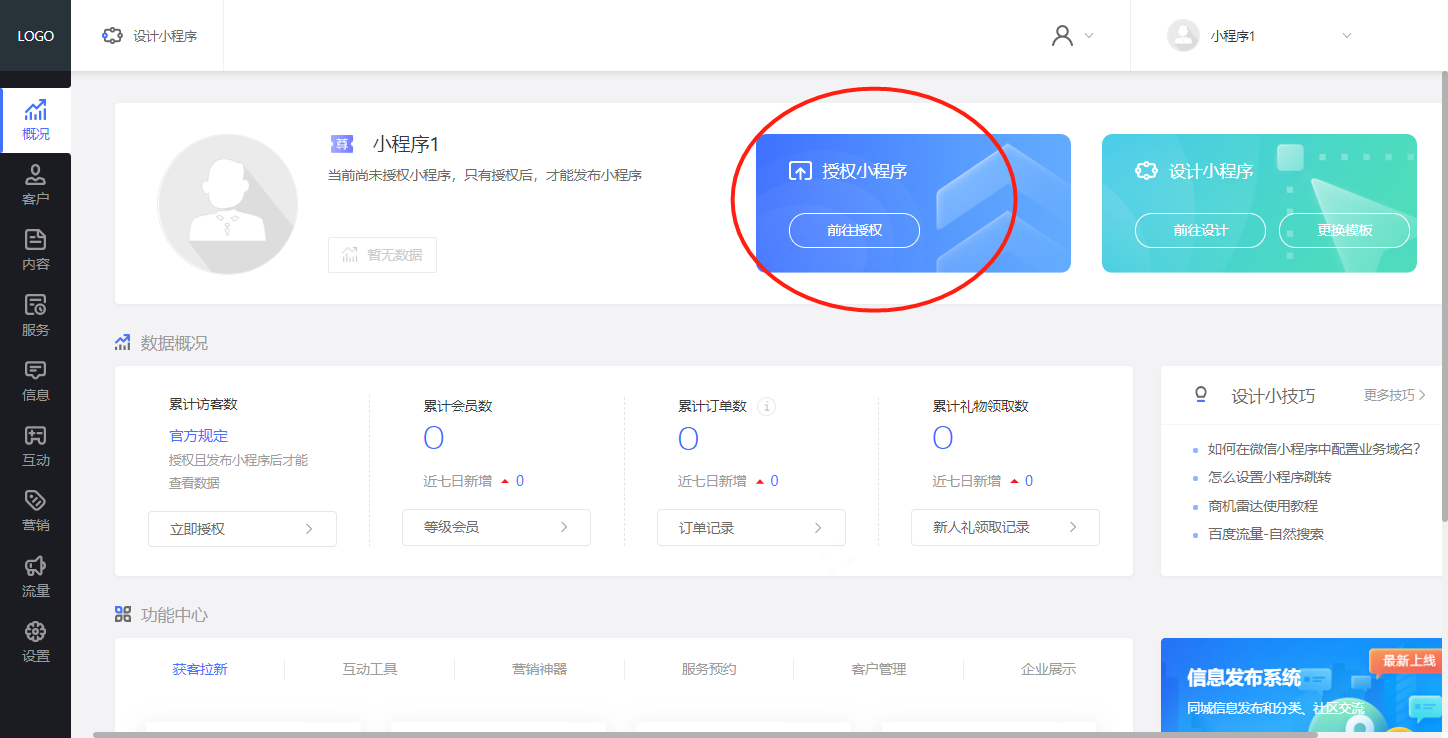1448x738 pixels.
Task: Open the 内容 content section
Action: 35,248
